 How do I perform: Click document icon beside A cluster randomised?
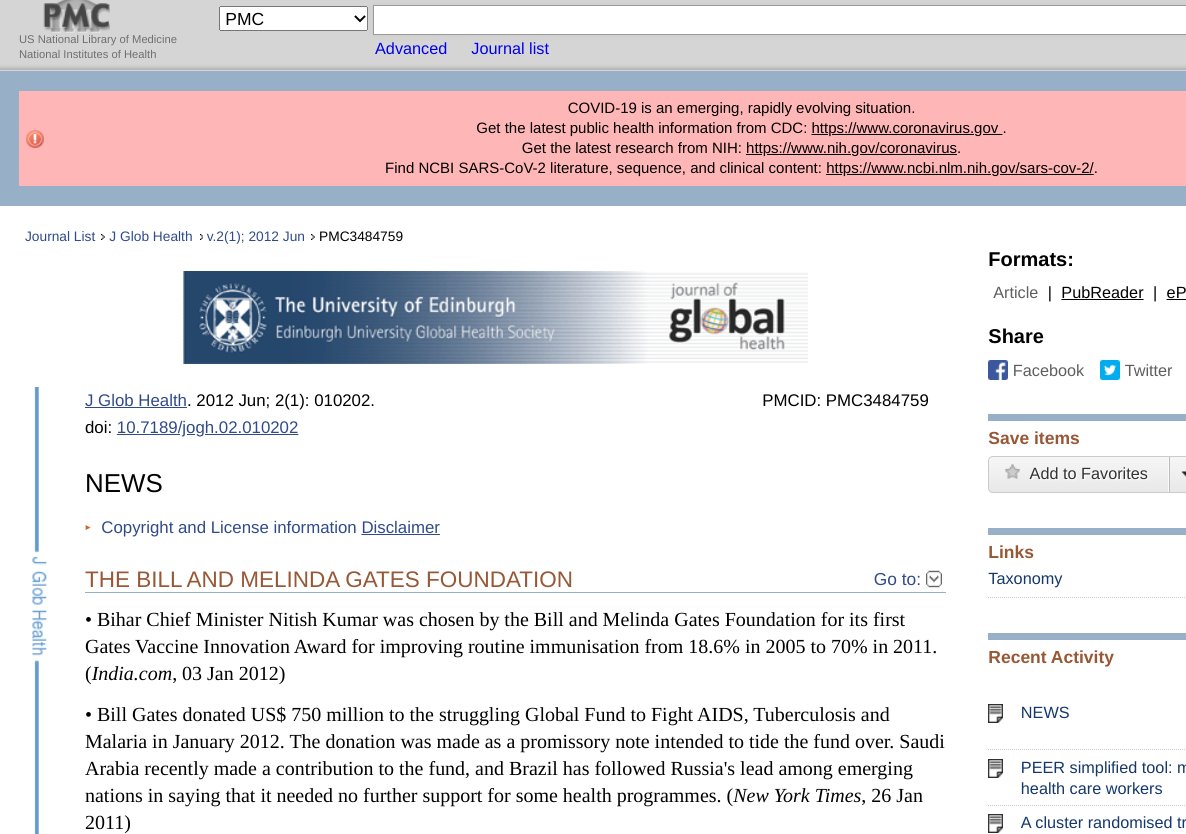click(995, 823)
